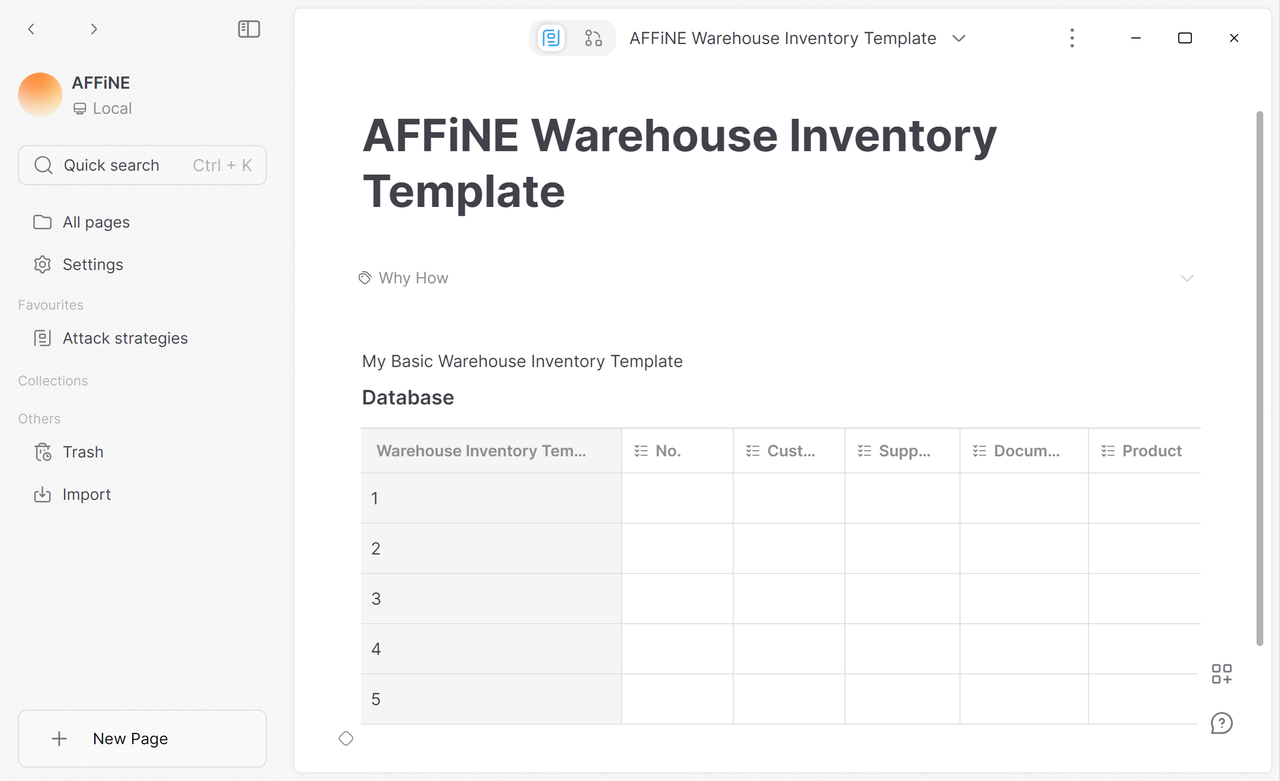Click the Quick search field
The width and height of the screenshot is (1280, 781).
pos(142,165)
